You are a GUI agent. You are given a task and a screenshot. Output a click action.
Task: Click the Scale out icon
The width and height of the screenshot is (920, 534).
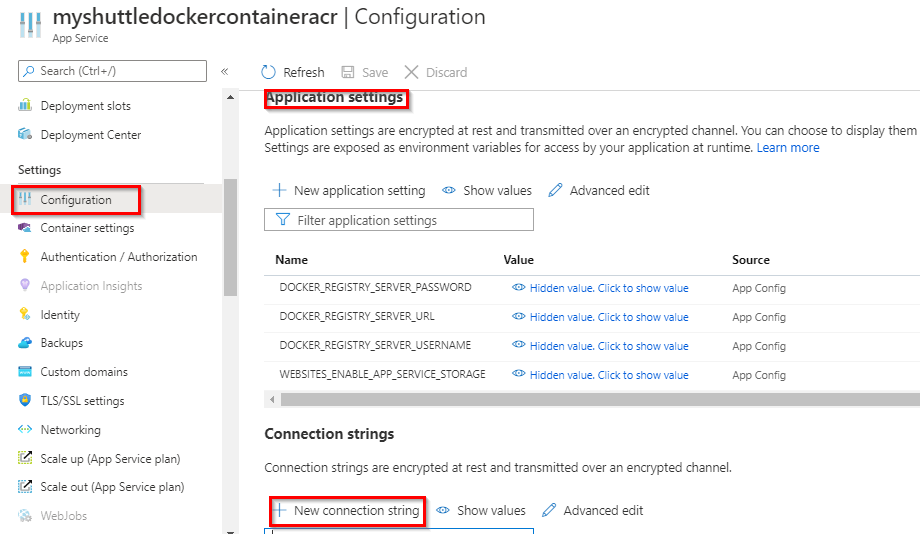25,486
